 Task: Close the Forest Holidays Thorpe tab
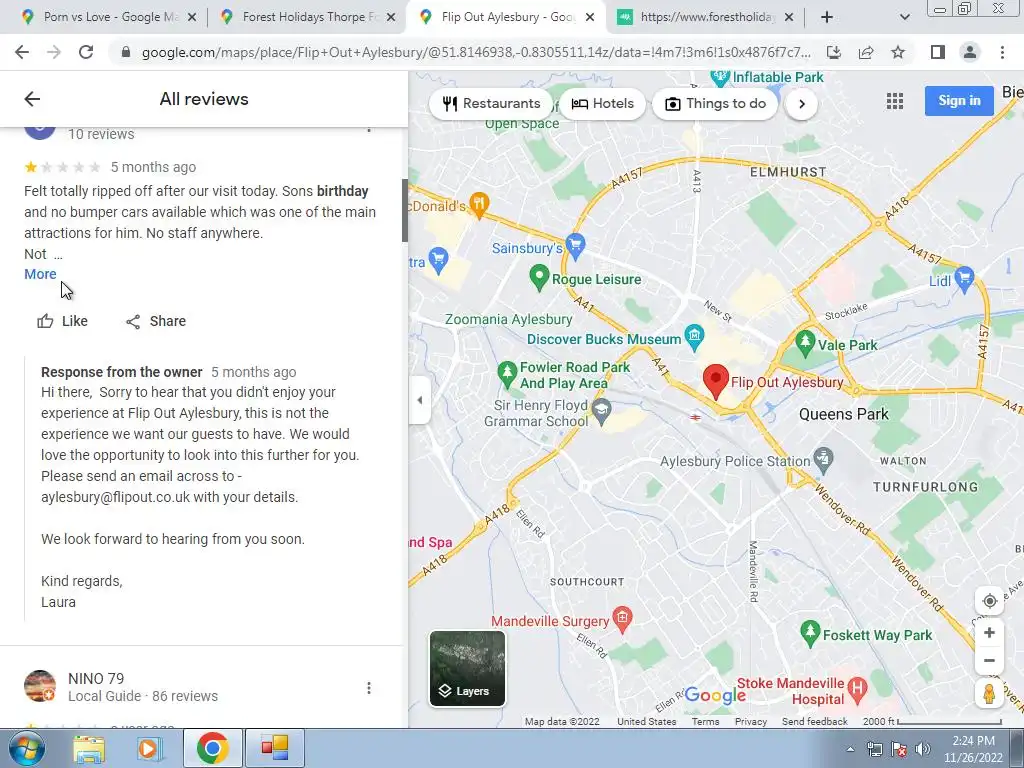click(x=391, y=18)
